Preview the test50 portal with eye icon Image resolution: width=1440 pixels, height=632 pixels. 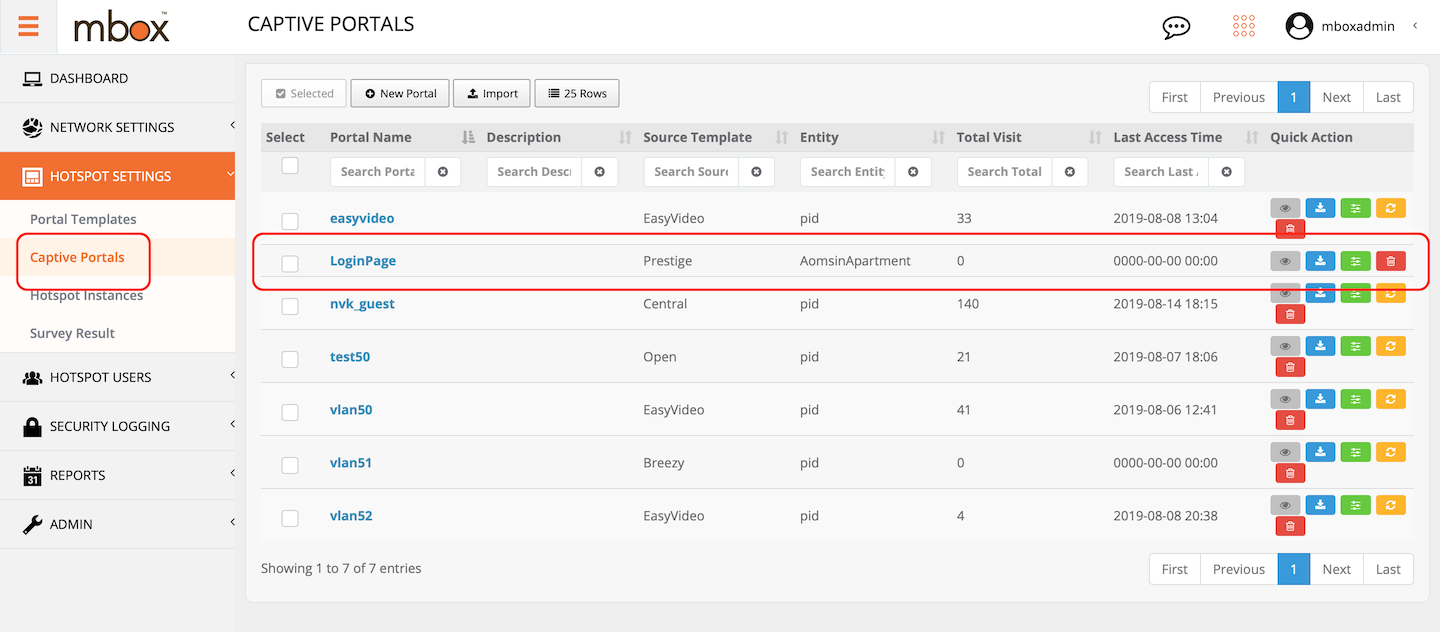pyautogui.click(x=1285, y=346)
